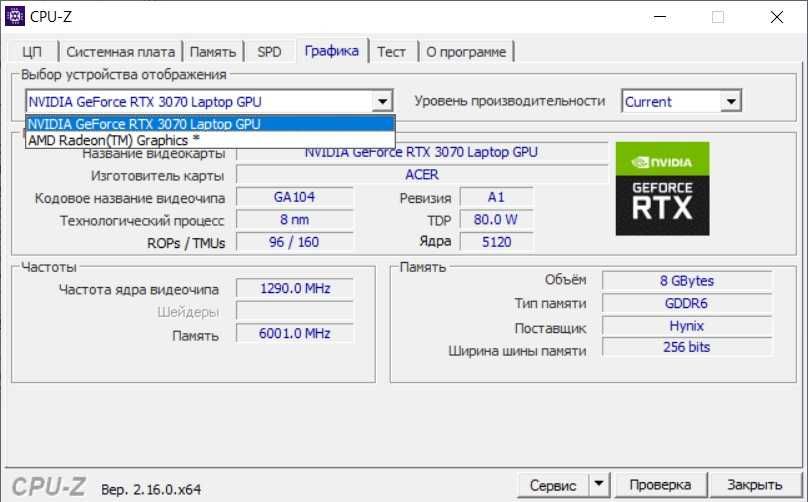Choose AMD Radeon(TM) Graphics option
Image resolution: width=808 pixels, height=502 pixels.
(210, 140)
